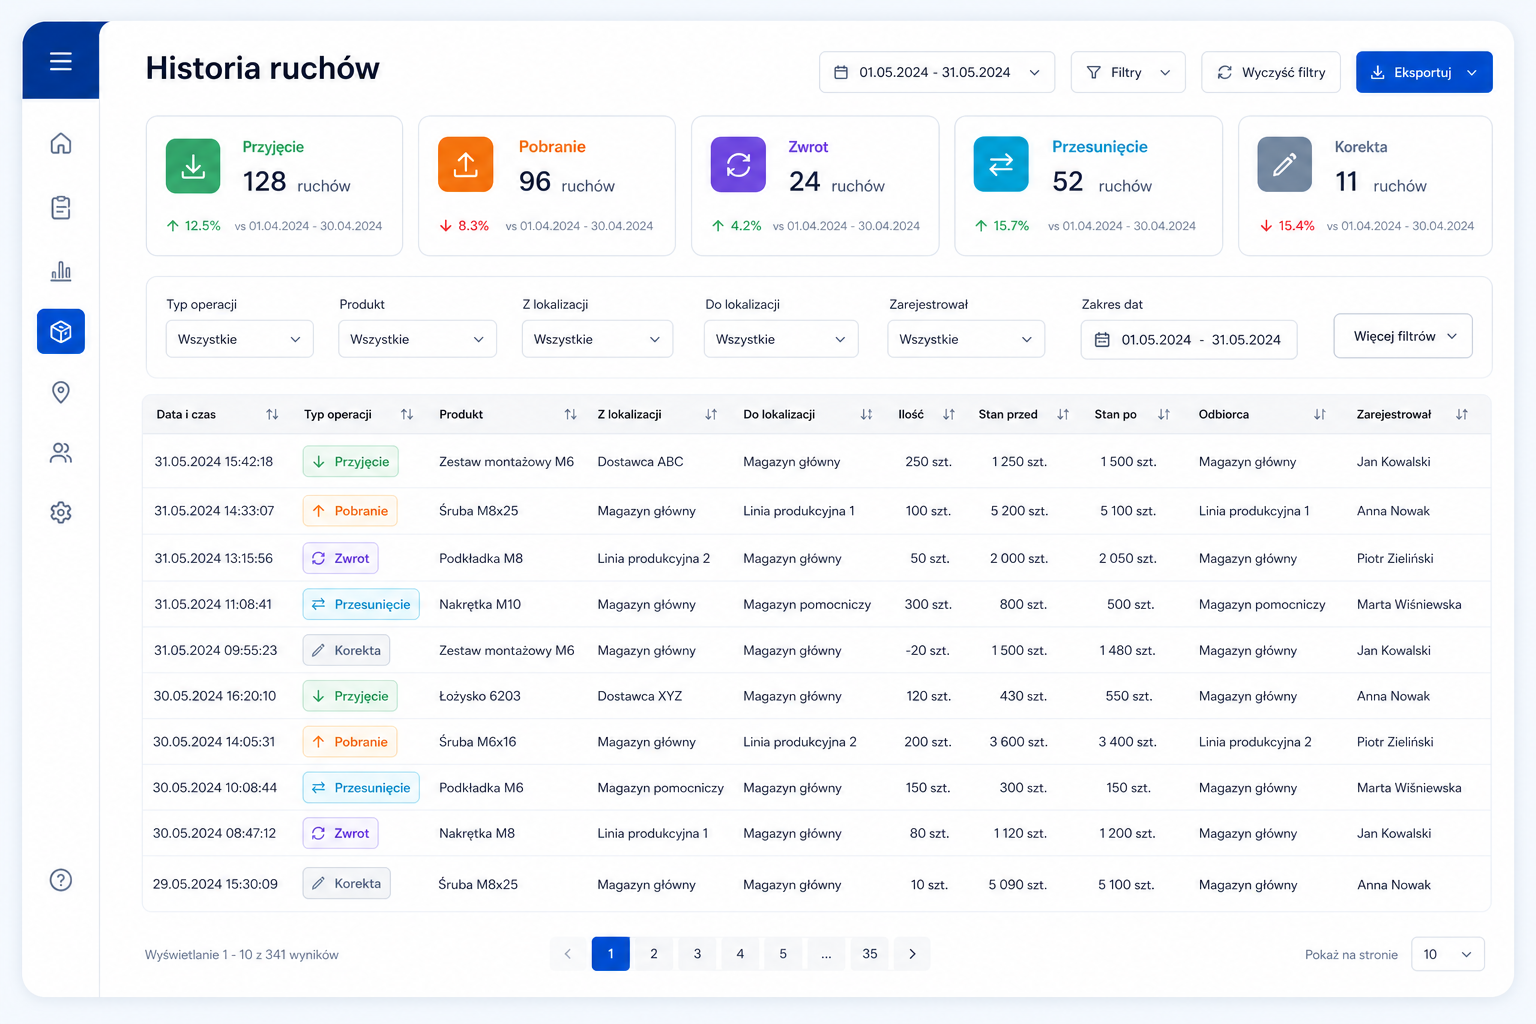Image resolution: width=1536 pixels, height=1024 pixels.
Task: Open the bar chart reports sidebar icon
Action: 61,270
